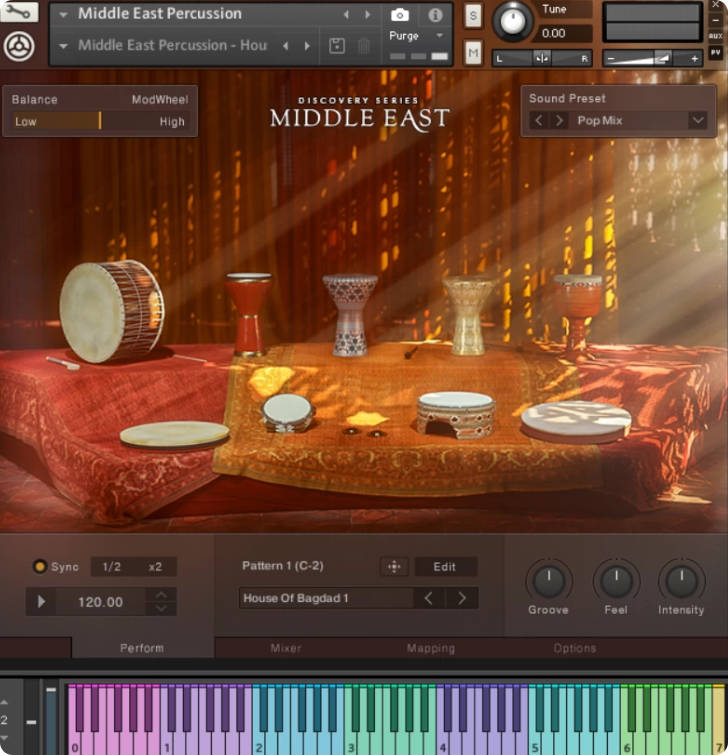
Task: Expand the Middle East Percussion instrument menu
Action: (63, 14)
